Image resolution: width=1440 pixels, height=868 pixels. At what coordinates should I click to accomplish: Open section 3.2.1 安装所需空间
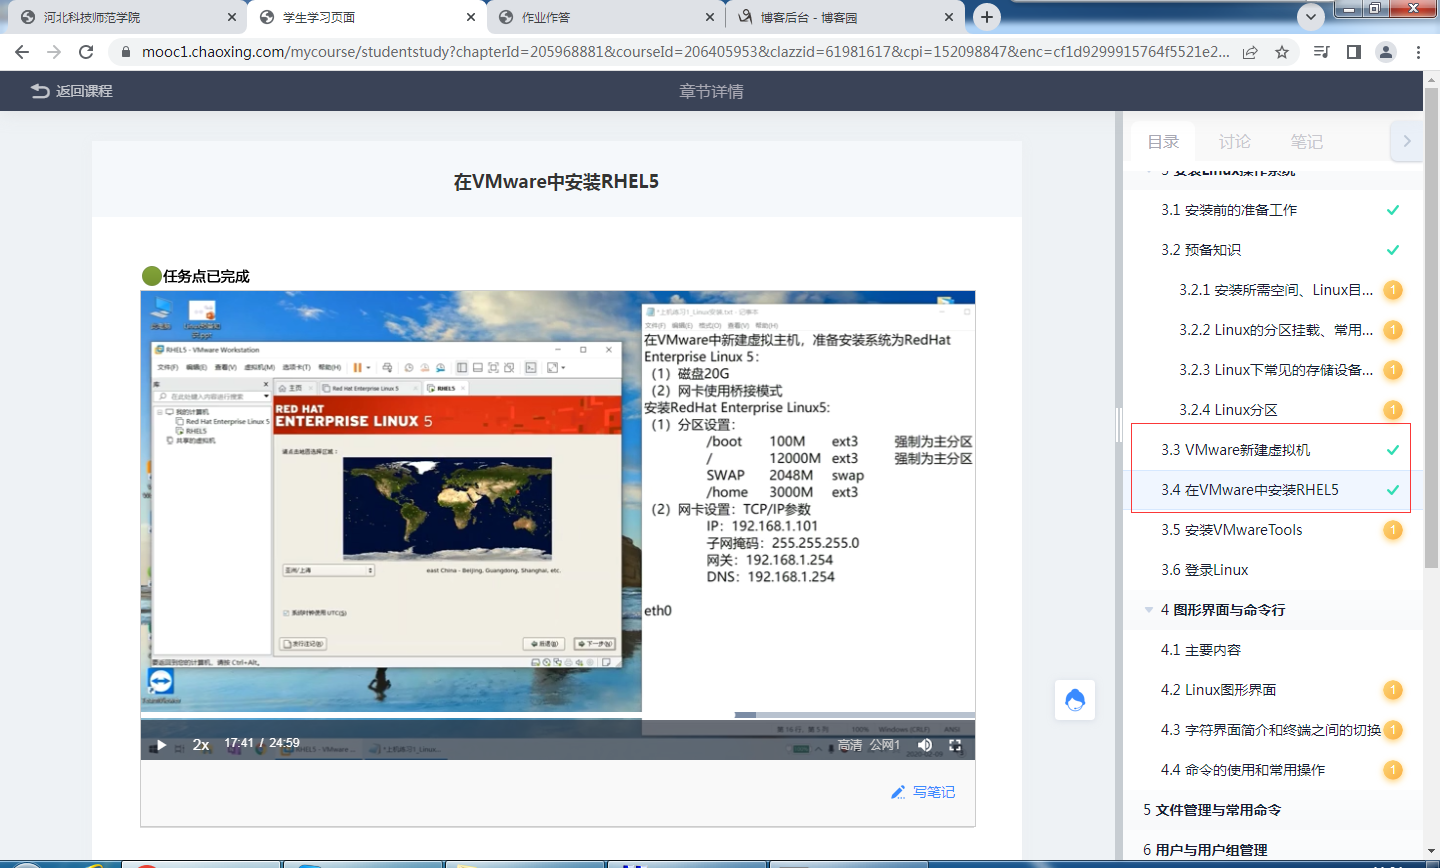click(x=1276, y=290)
